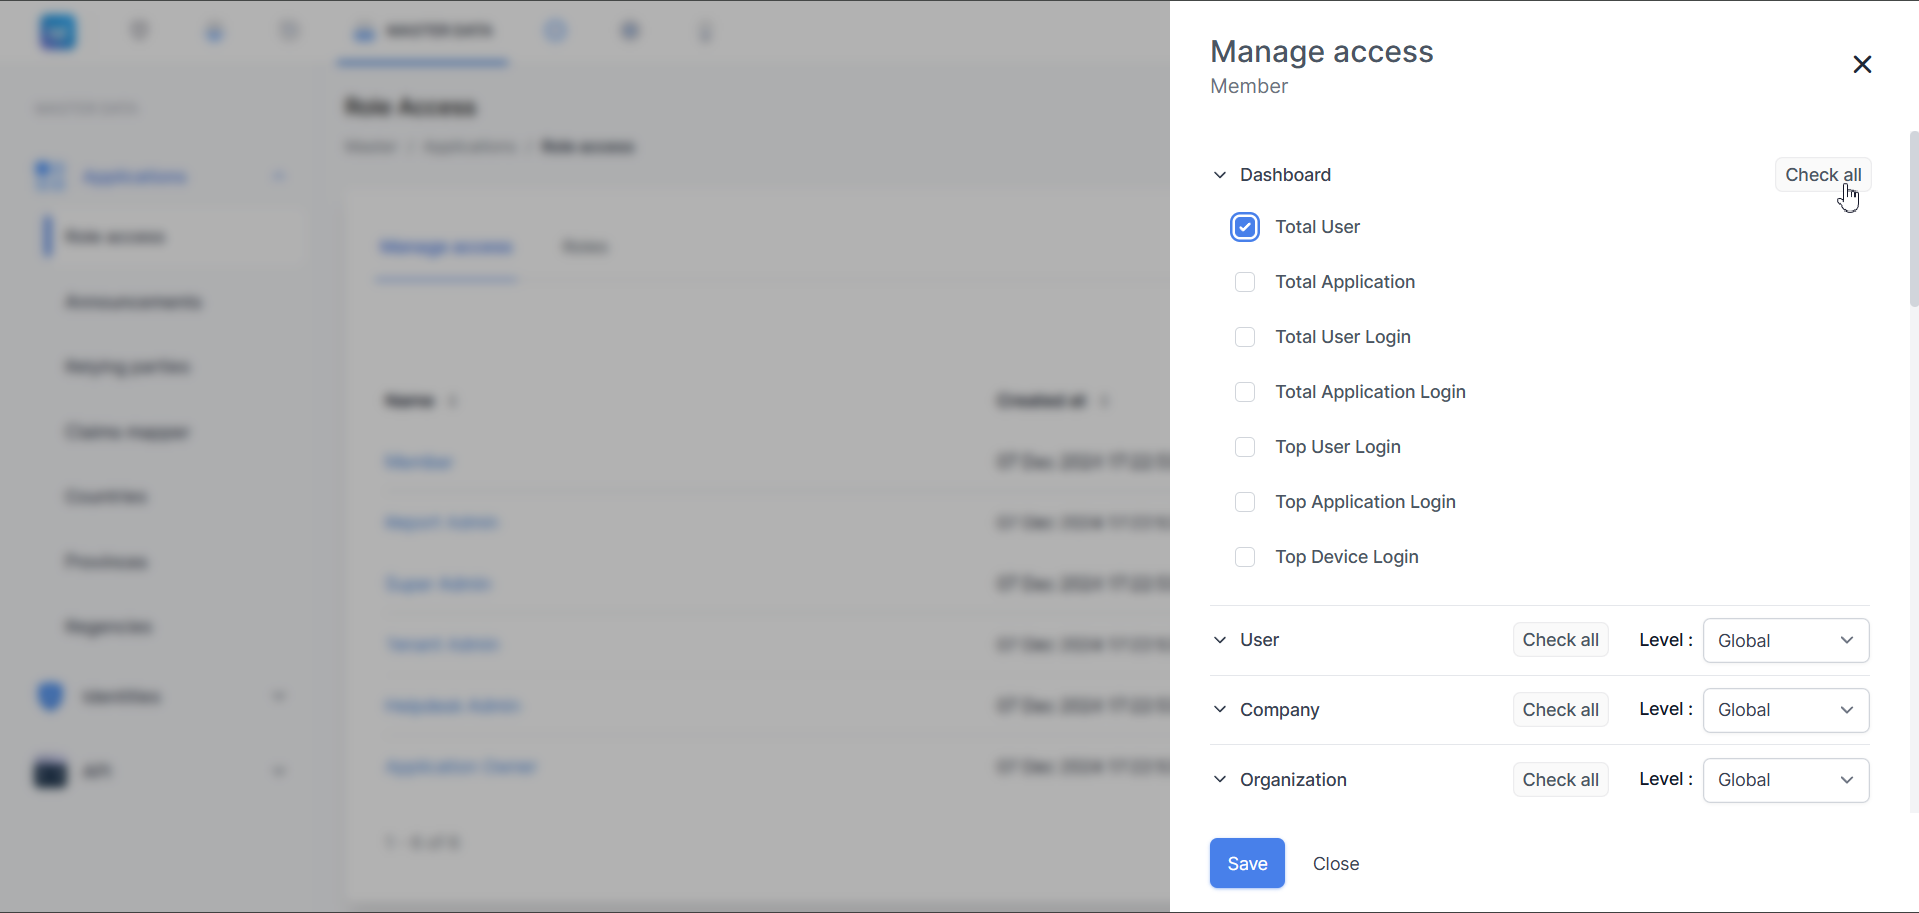Viewport: 1919px width, 913px height.
Task: Uncheck the Total User checkbox
Action: click(x=1245, y=228)
